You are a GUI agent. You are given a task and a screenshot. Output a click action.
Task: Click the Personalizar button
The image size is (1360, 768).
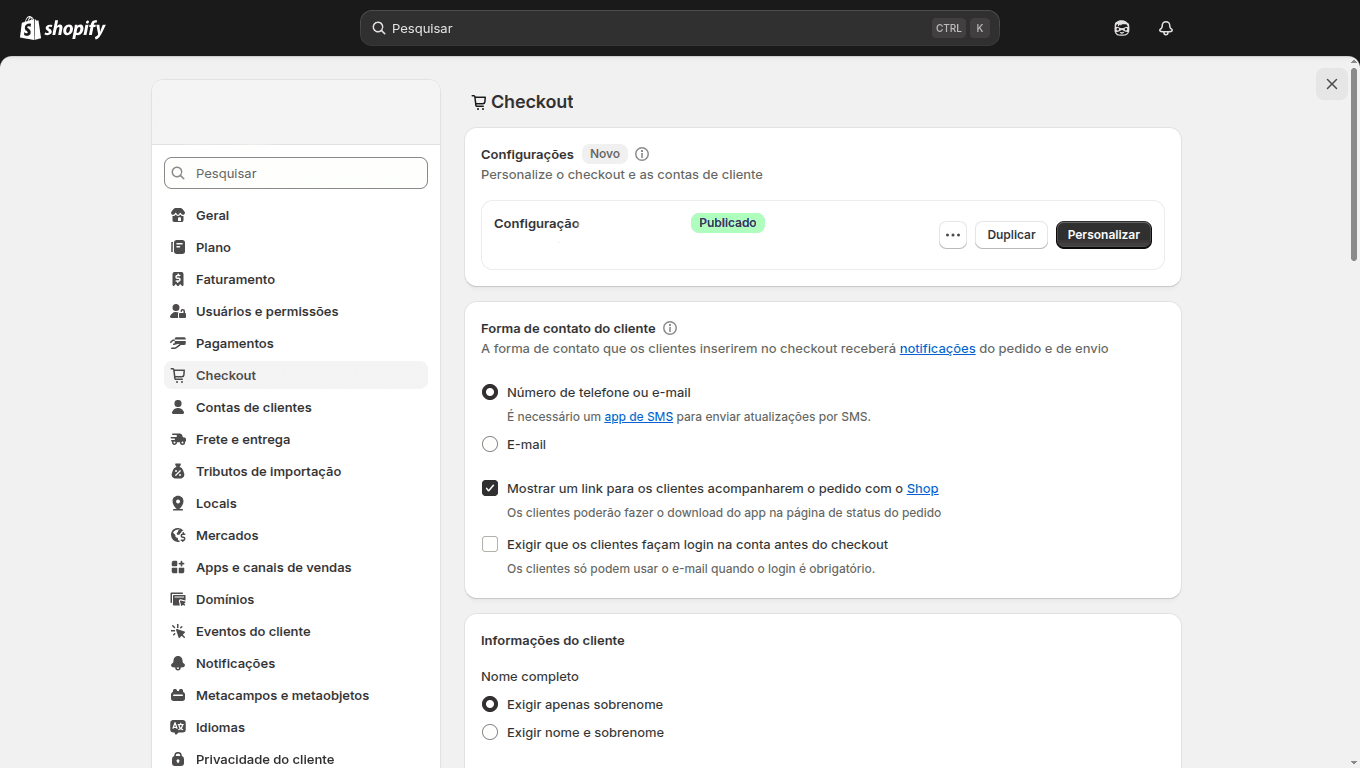coord(1103,234)
